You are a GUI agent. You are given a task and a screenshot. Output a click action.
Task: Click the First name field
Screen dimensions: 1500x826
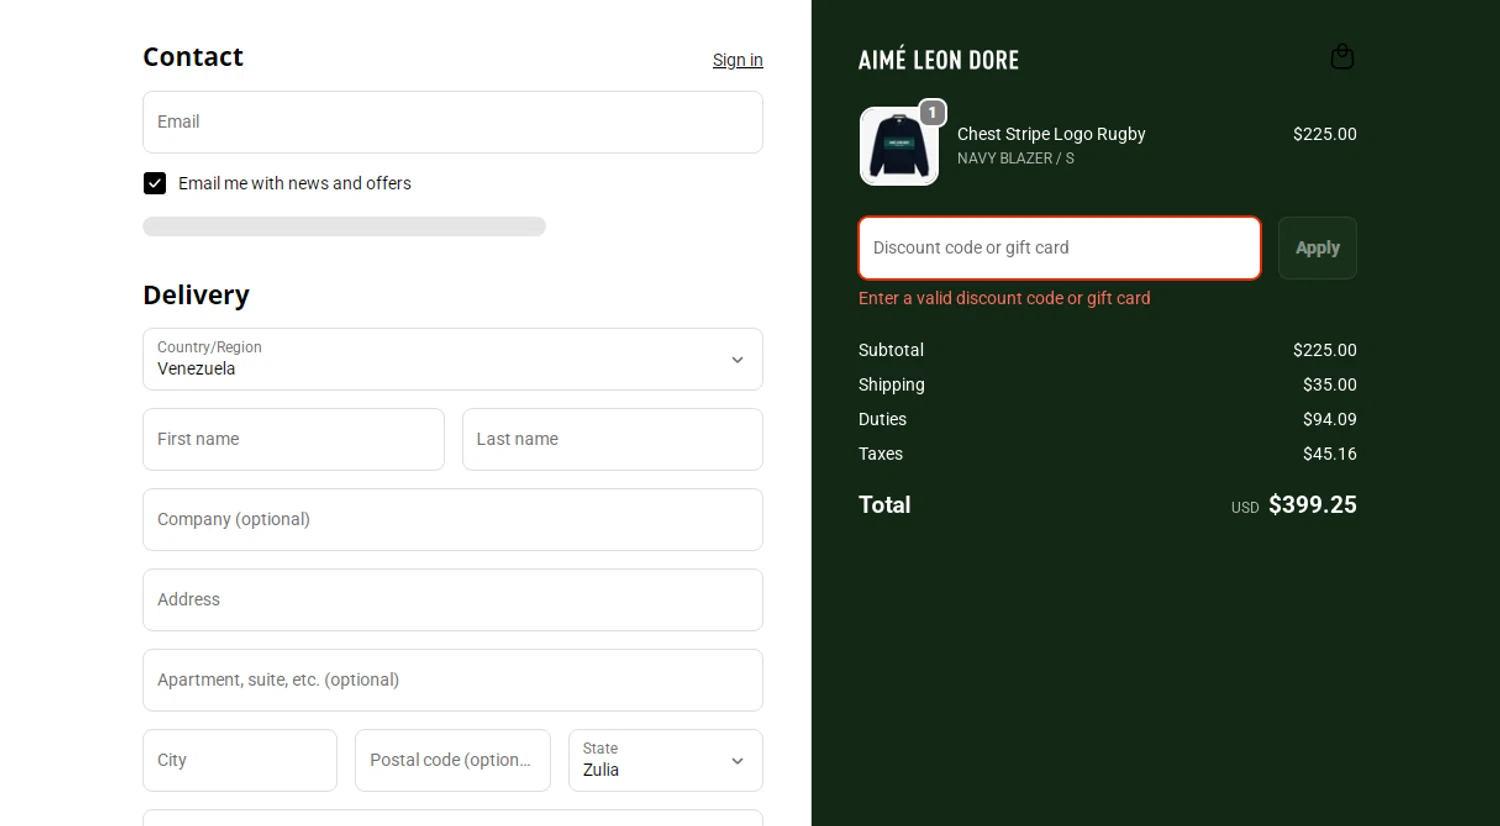pos(294,439)
